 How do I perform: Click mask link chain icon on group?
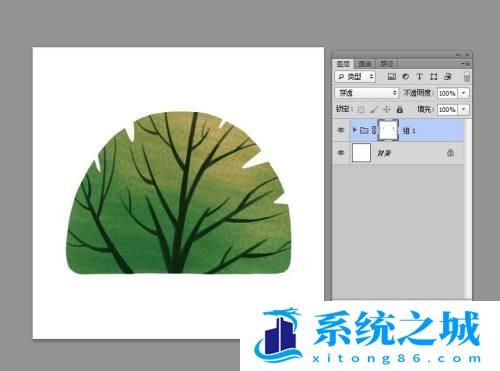click(x=374, y=130)
